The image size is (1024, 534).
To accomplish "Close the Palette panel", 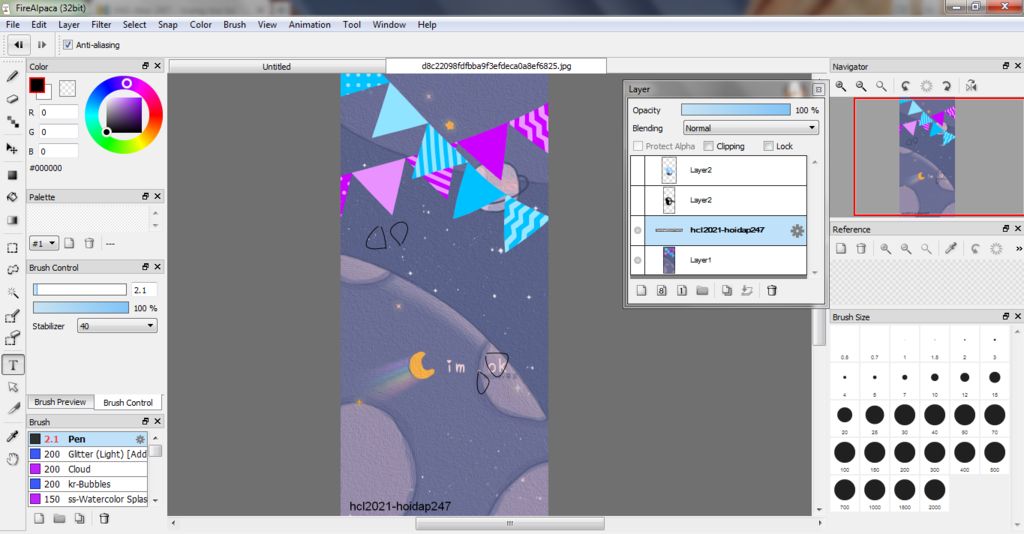I will [157, 196].
